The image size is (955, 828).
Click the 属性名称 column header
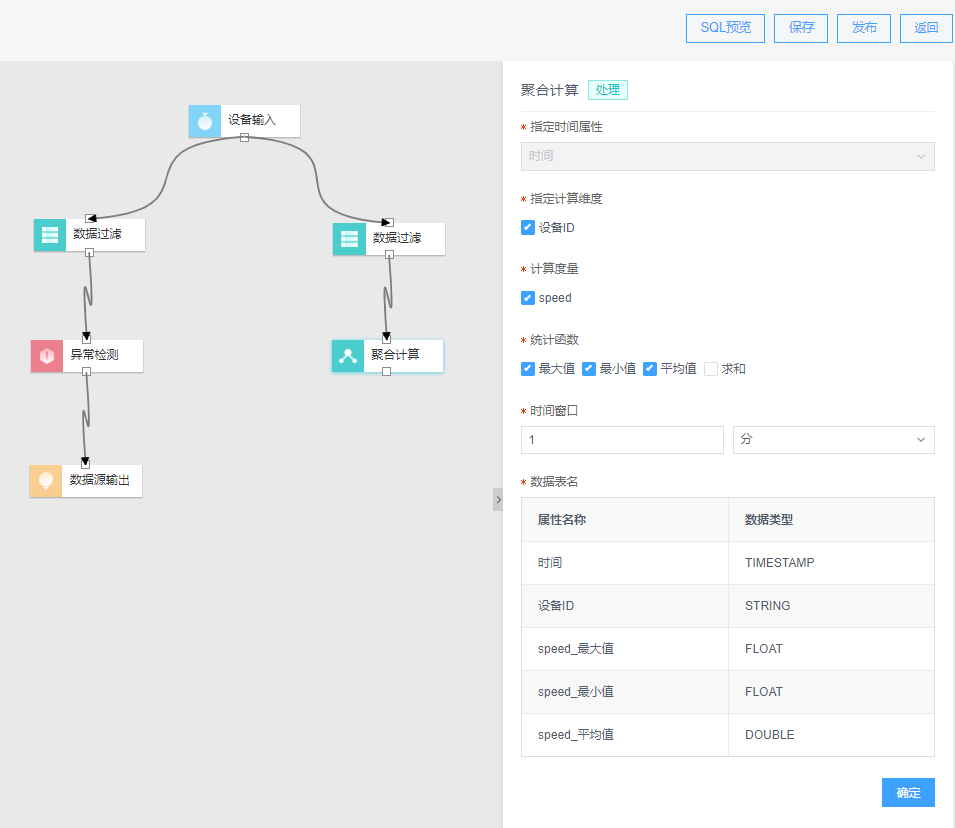625,520
